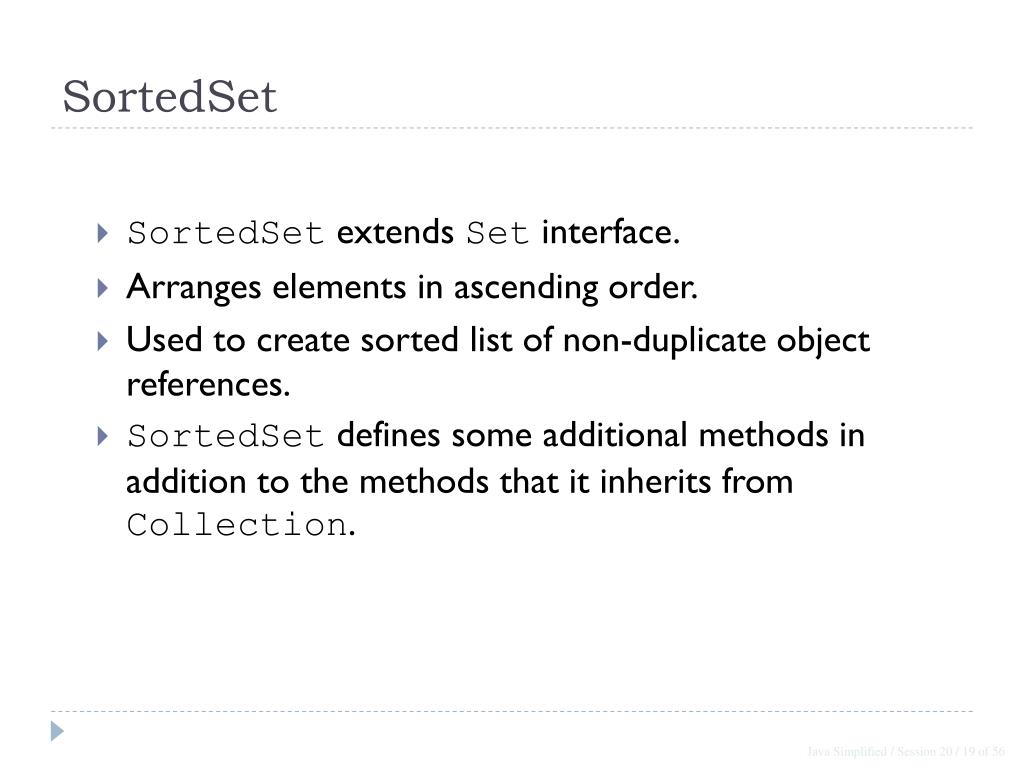1024x768 pixels.
Task: Click monospace 'SortedSet' in the fourth bullet
Action: click(x=225, y=436)
